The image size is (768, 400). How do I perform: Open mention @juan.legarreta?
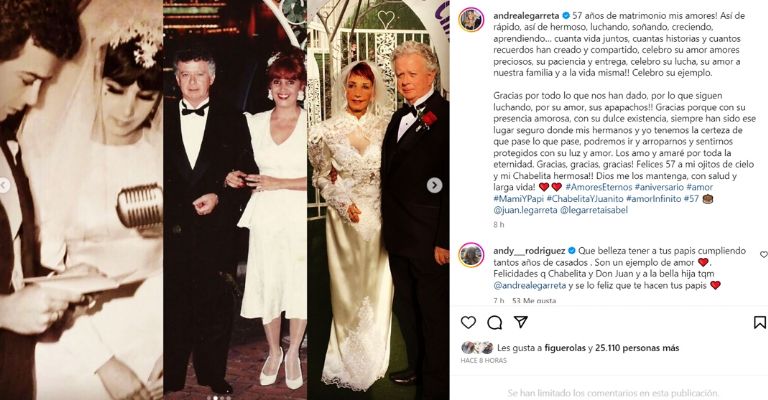[525, 210]
